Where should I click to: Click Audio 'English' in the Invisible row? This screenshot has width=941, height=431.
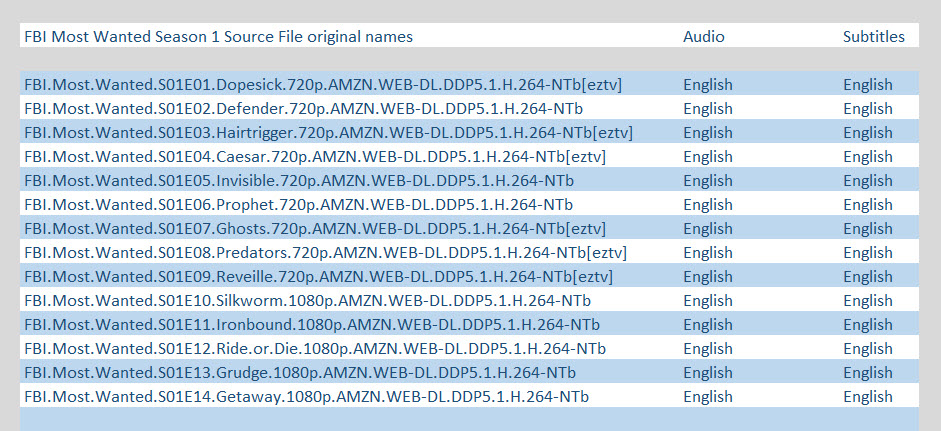(x=708, y=181)
